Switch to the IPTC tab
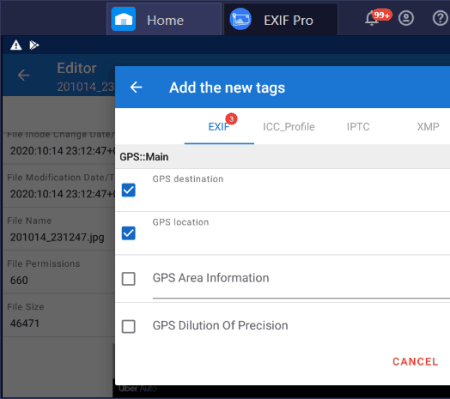The image size is (450, 399). click(358, 127)
